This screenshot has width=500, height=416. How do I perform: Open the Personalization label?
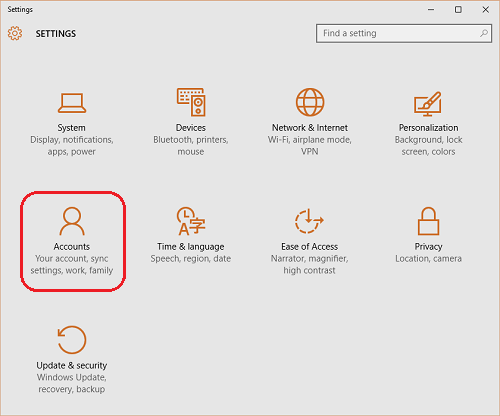[428, 128]
